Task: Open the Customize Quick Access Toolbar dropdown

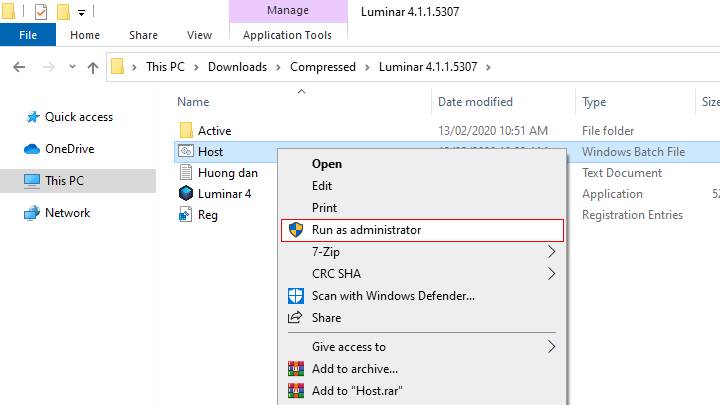Action: [x=81, y=12]
